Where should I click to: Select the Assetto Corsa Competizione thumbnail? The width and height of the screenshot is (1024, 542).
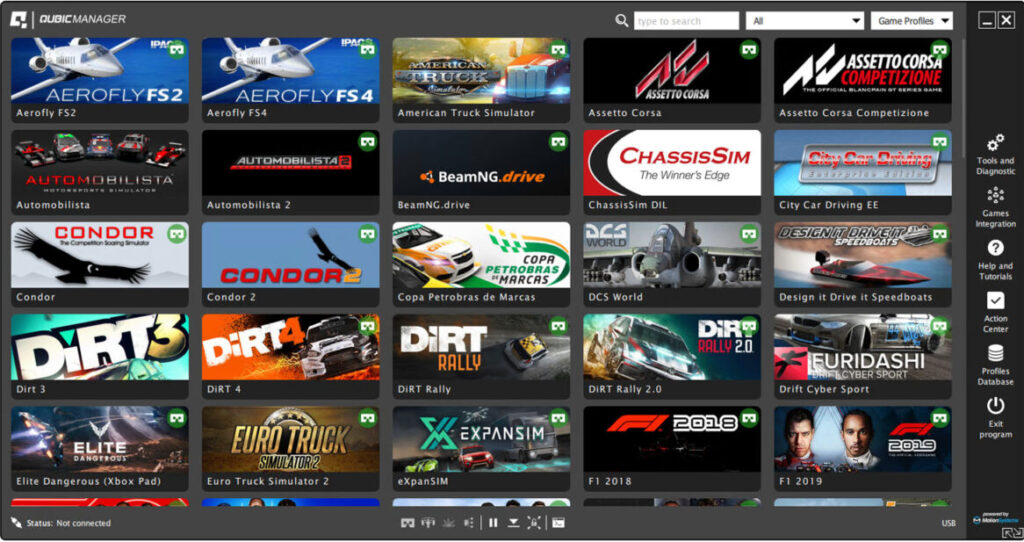click(x=863, y=71)
